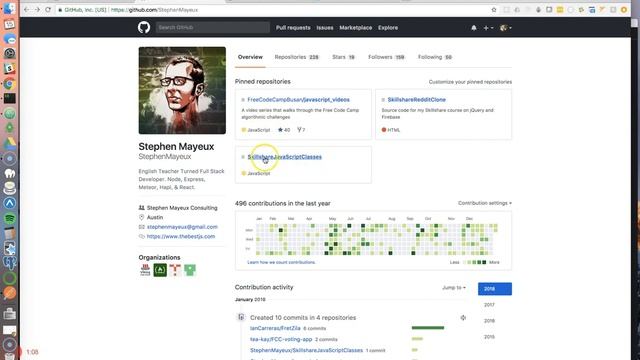Switch to the Stars tab
Screen dimensions: 640x360
pyautogui.click(x=343, y=57)
